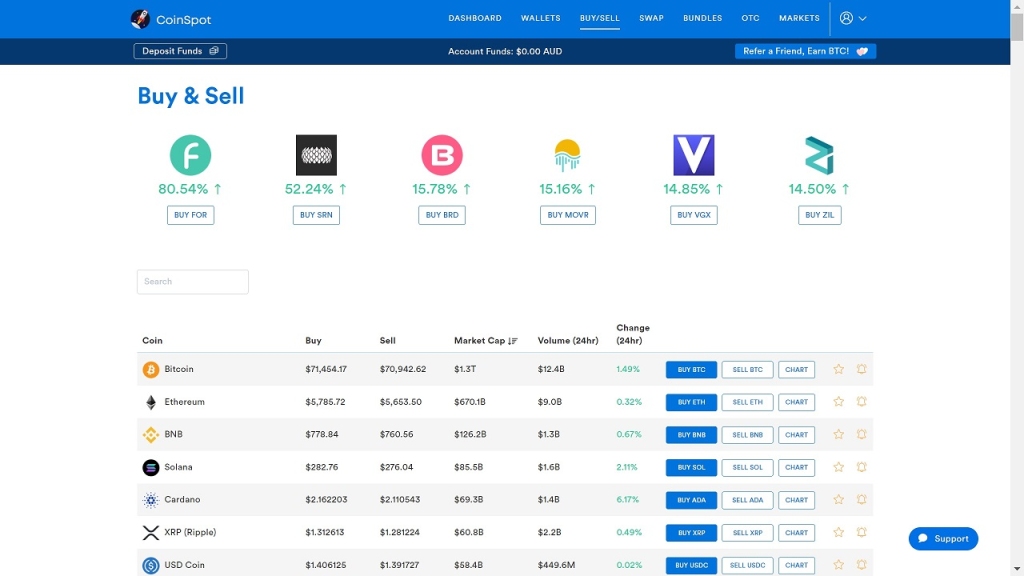Favorite USD Coin with the star

tap(839, 565)
